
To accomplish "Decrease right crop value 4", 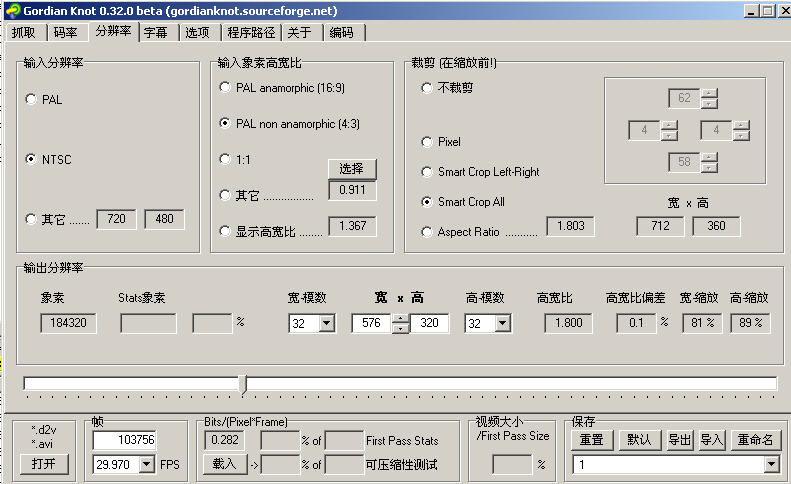I will (x=742, y=135).
